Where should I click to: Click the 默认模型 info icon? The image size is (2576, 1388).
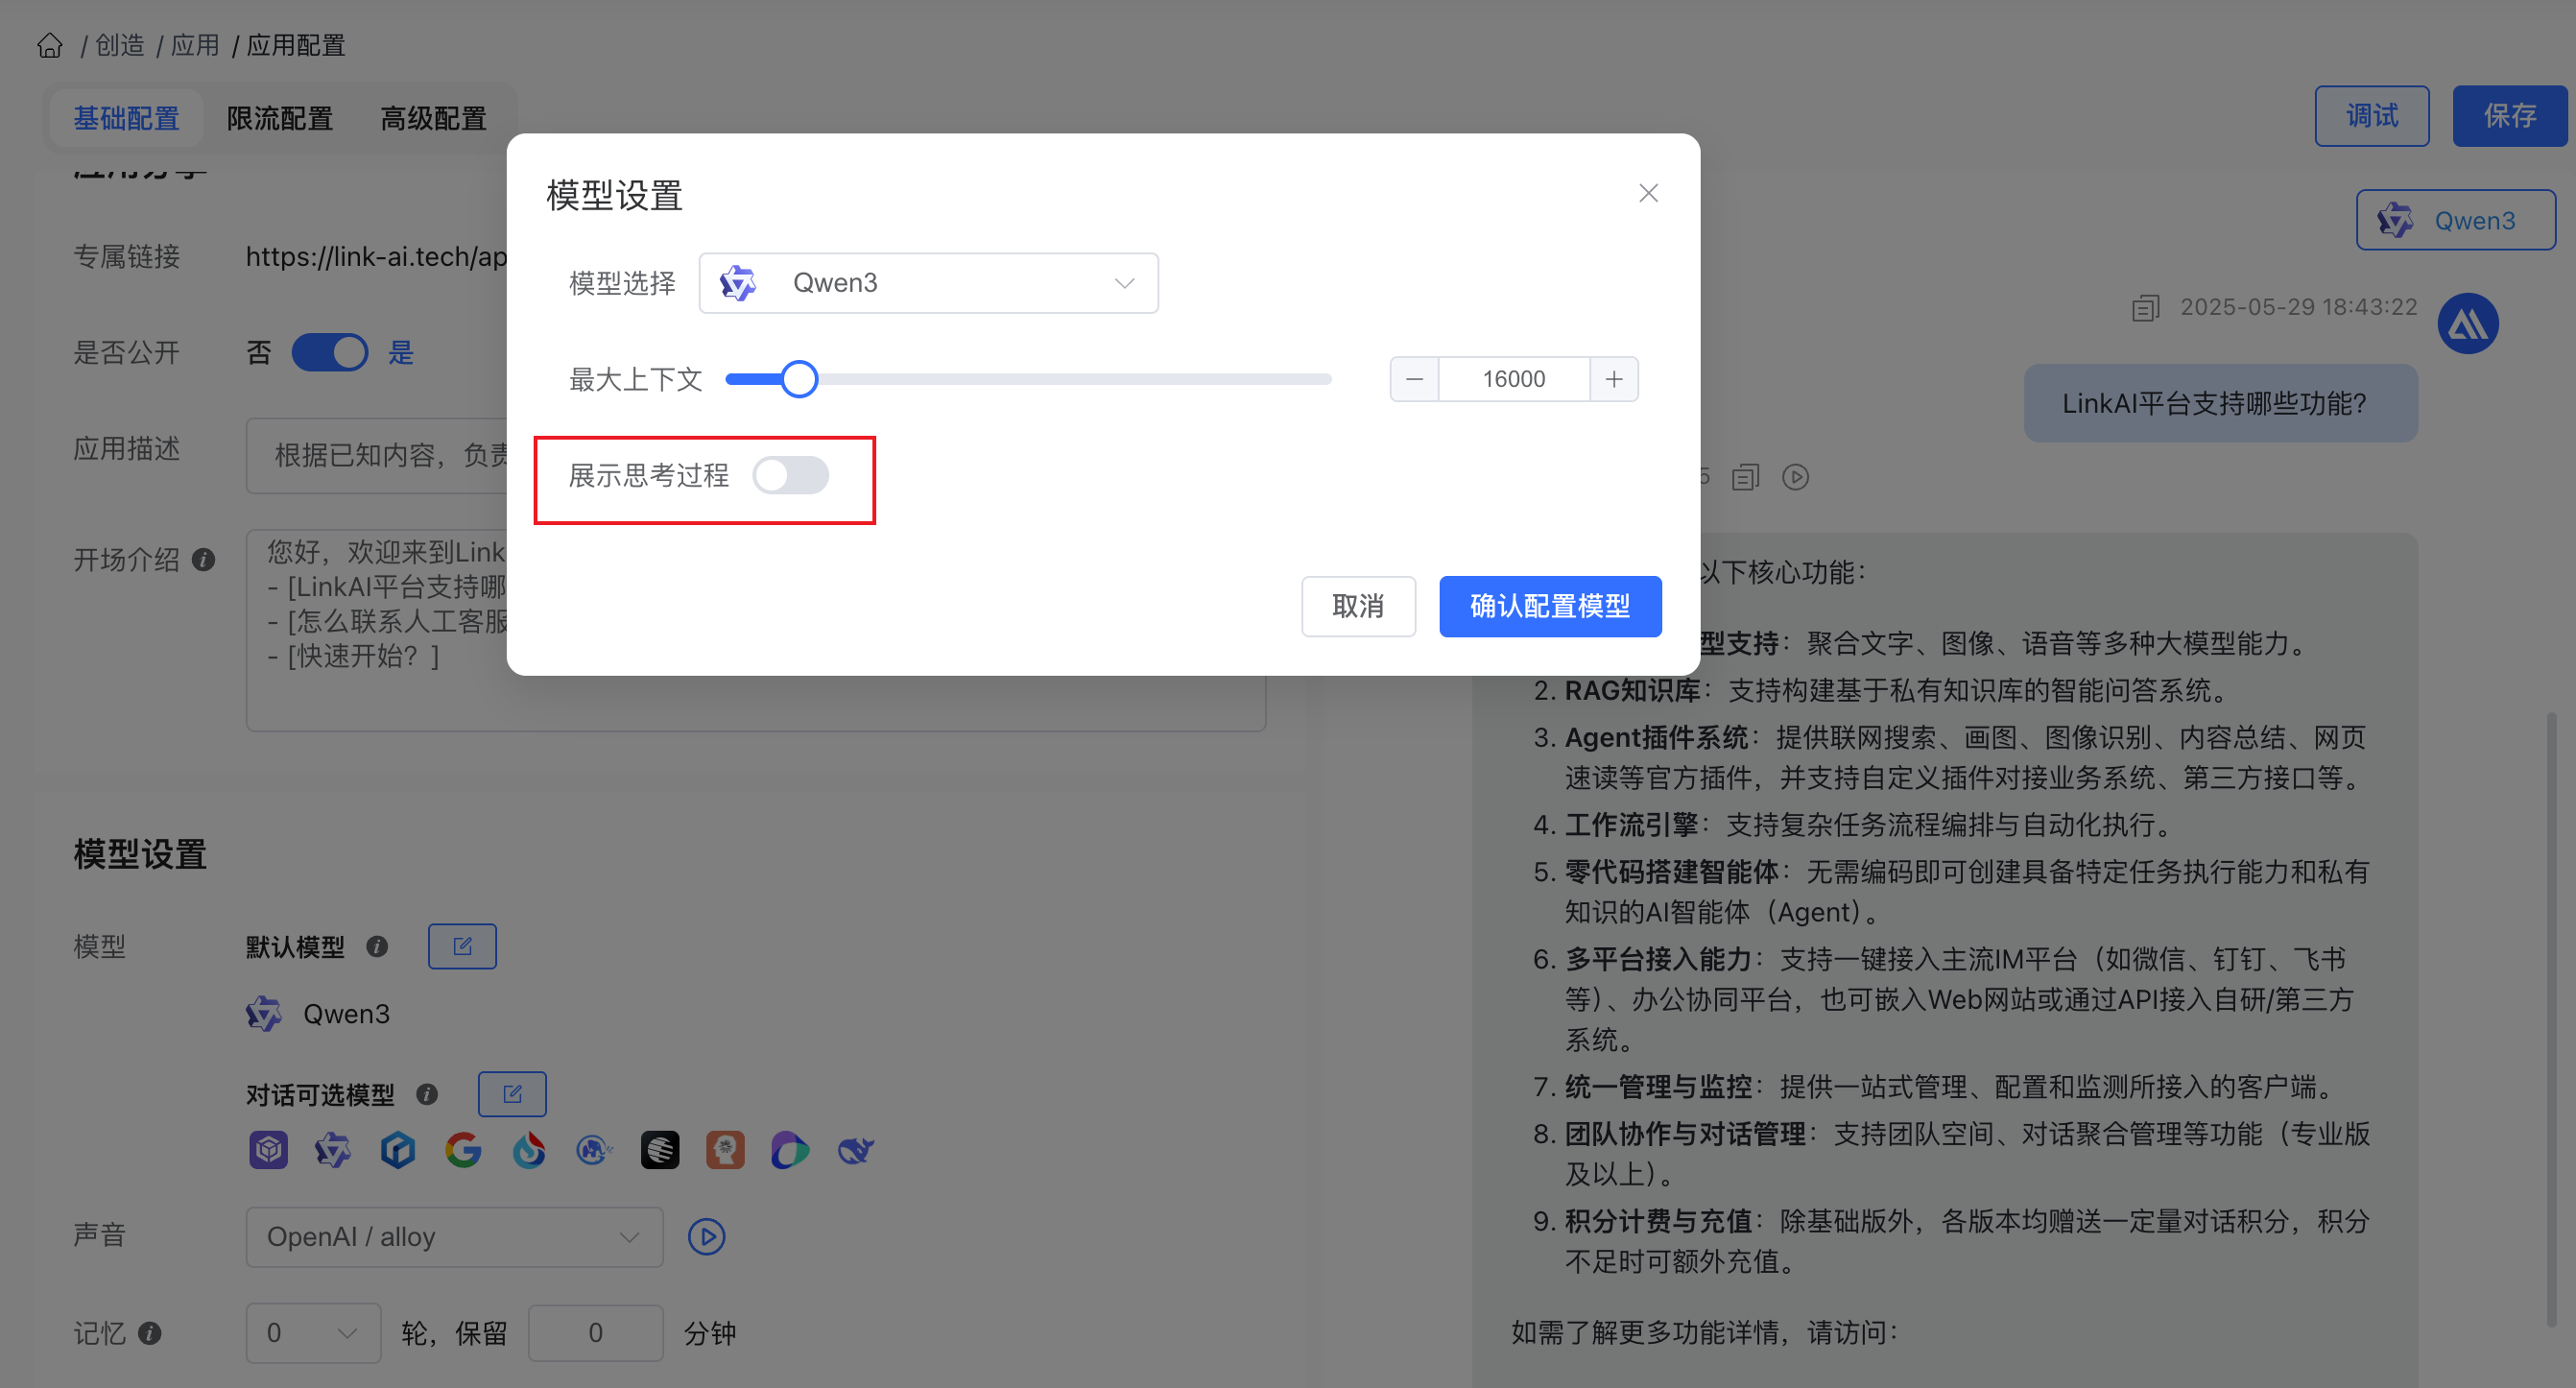(x=376, y=946)
